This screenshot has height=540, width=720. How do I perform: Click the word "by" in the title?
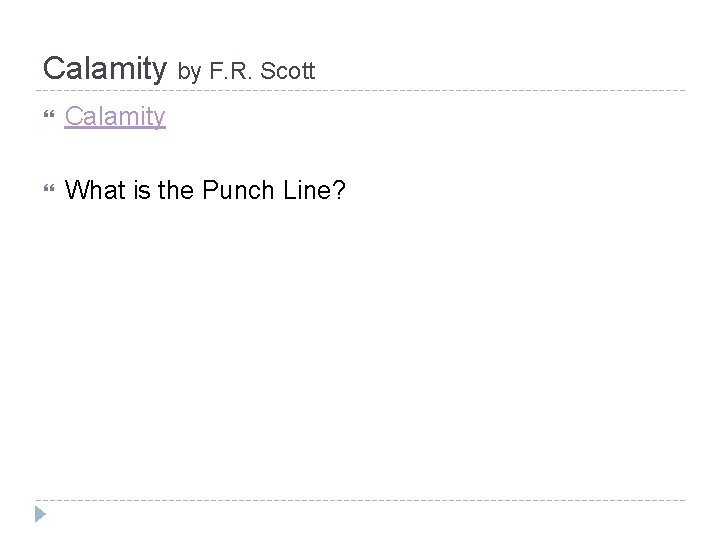191,71
